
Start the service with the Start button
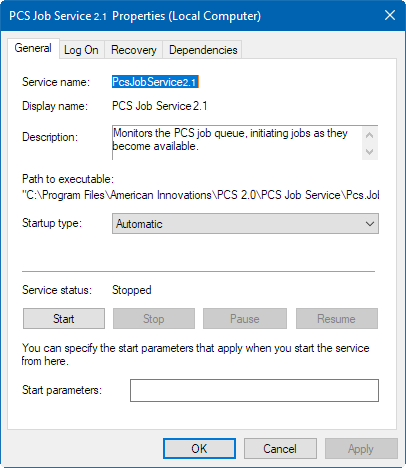tap(64, 319)
